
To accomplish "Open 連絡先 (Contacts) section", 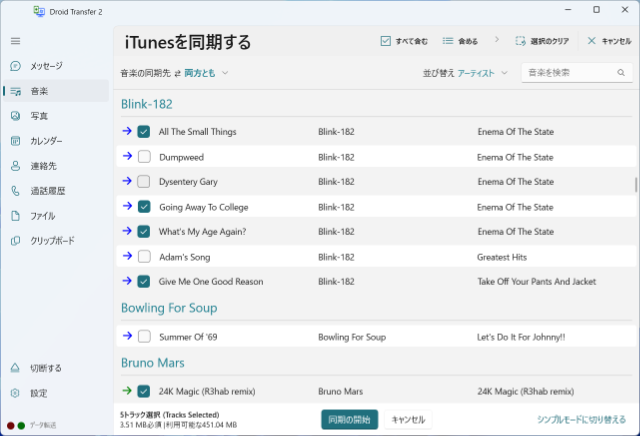I will [56, 166].
